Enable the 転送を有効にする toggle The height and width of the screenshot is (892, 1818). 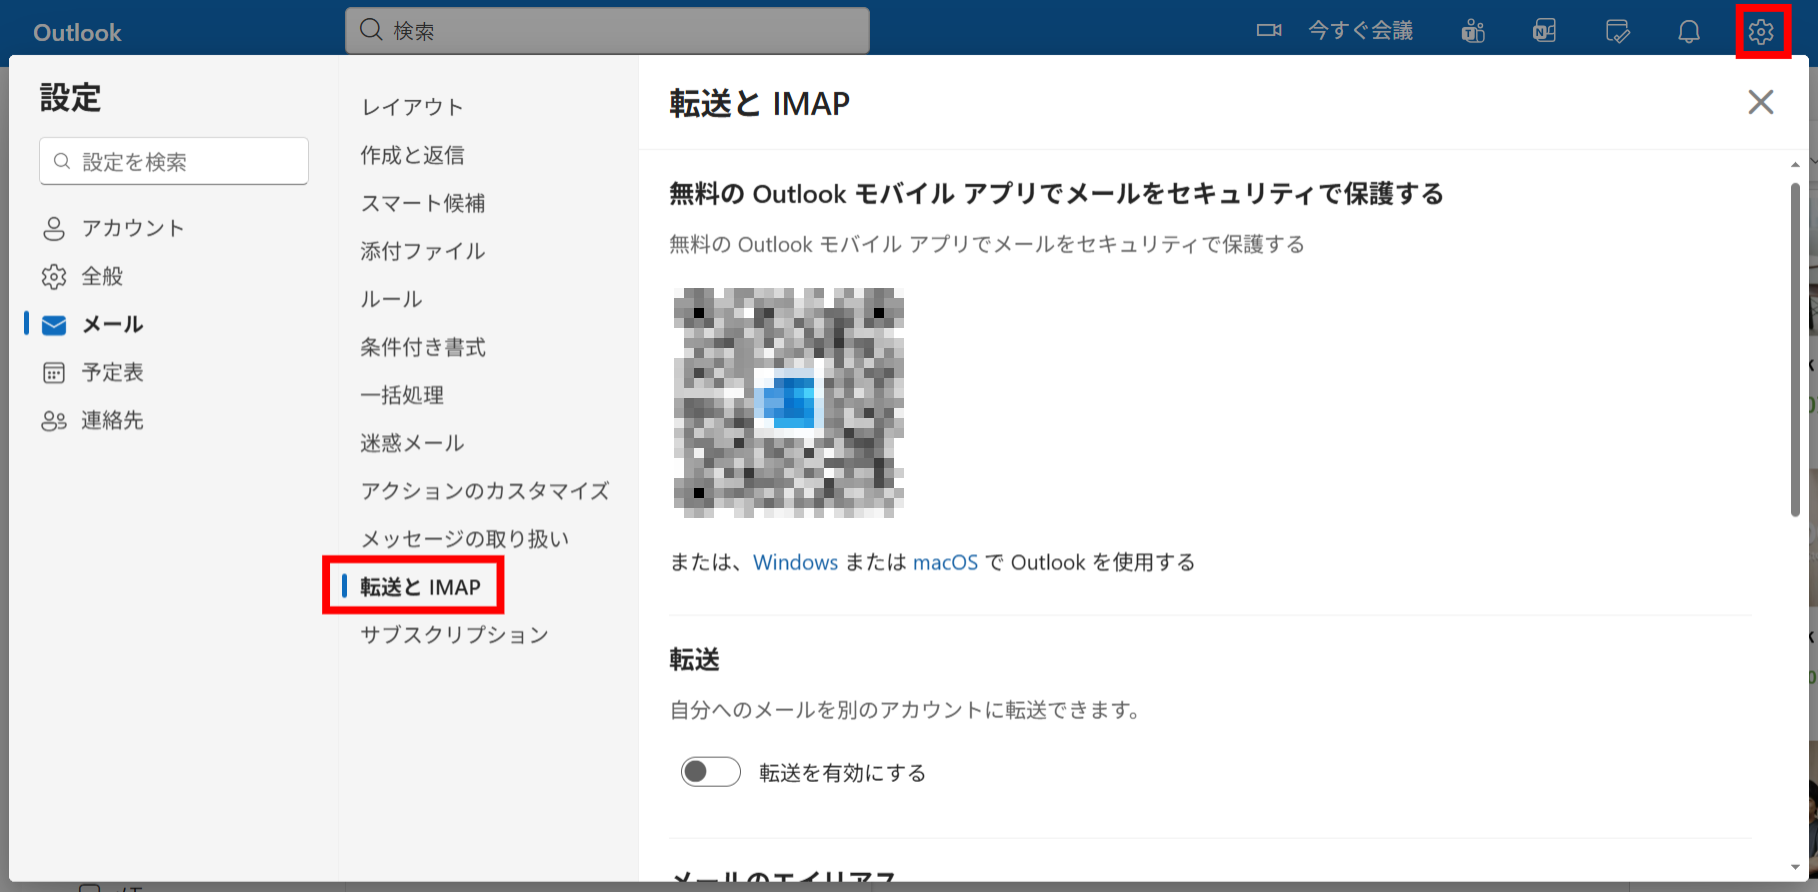[710, 772]
